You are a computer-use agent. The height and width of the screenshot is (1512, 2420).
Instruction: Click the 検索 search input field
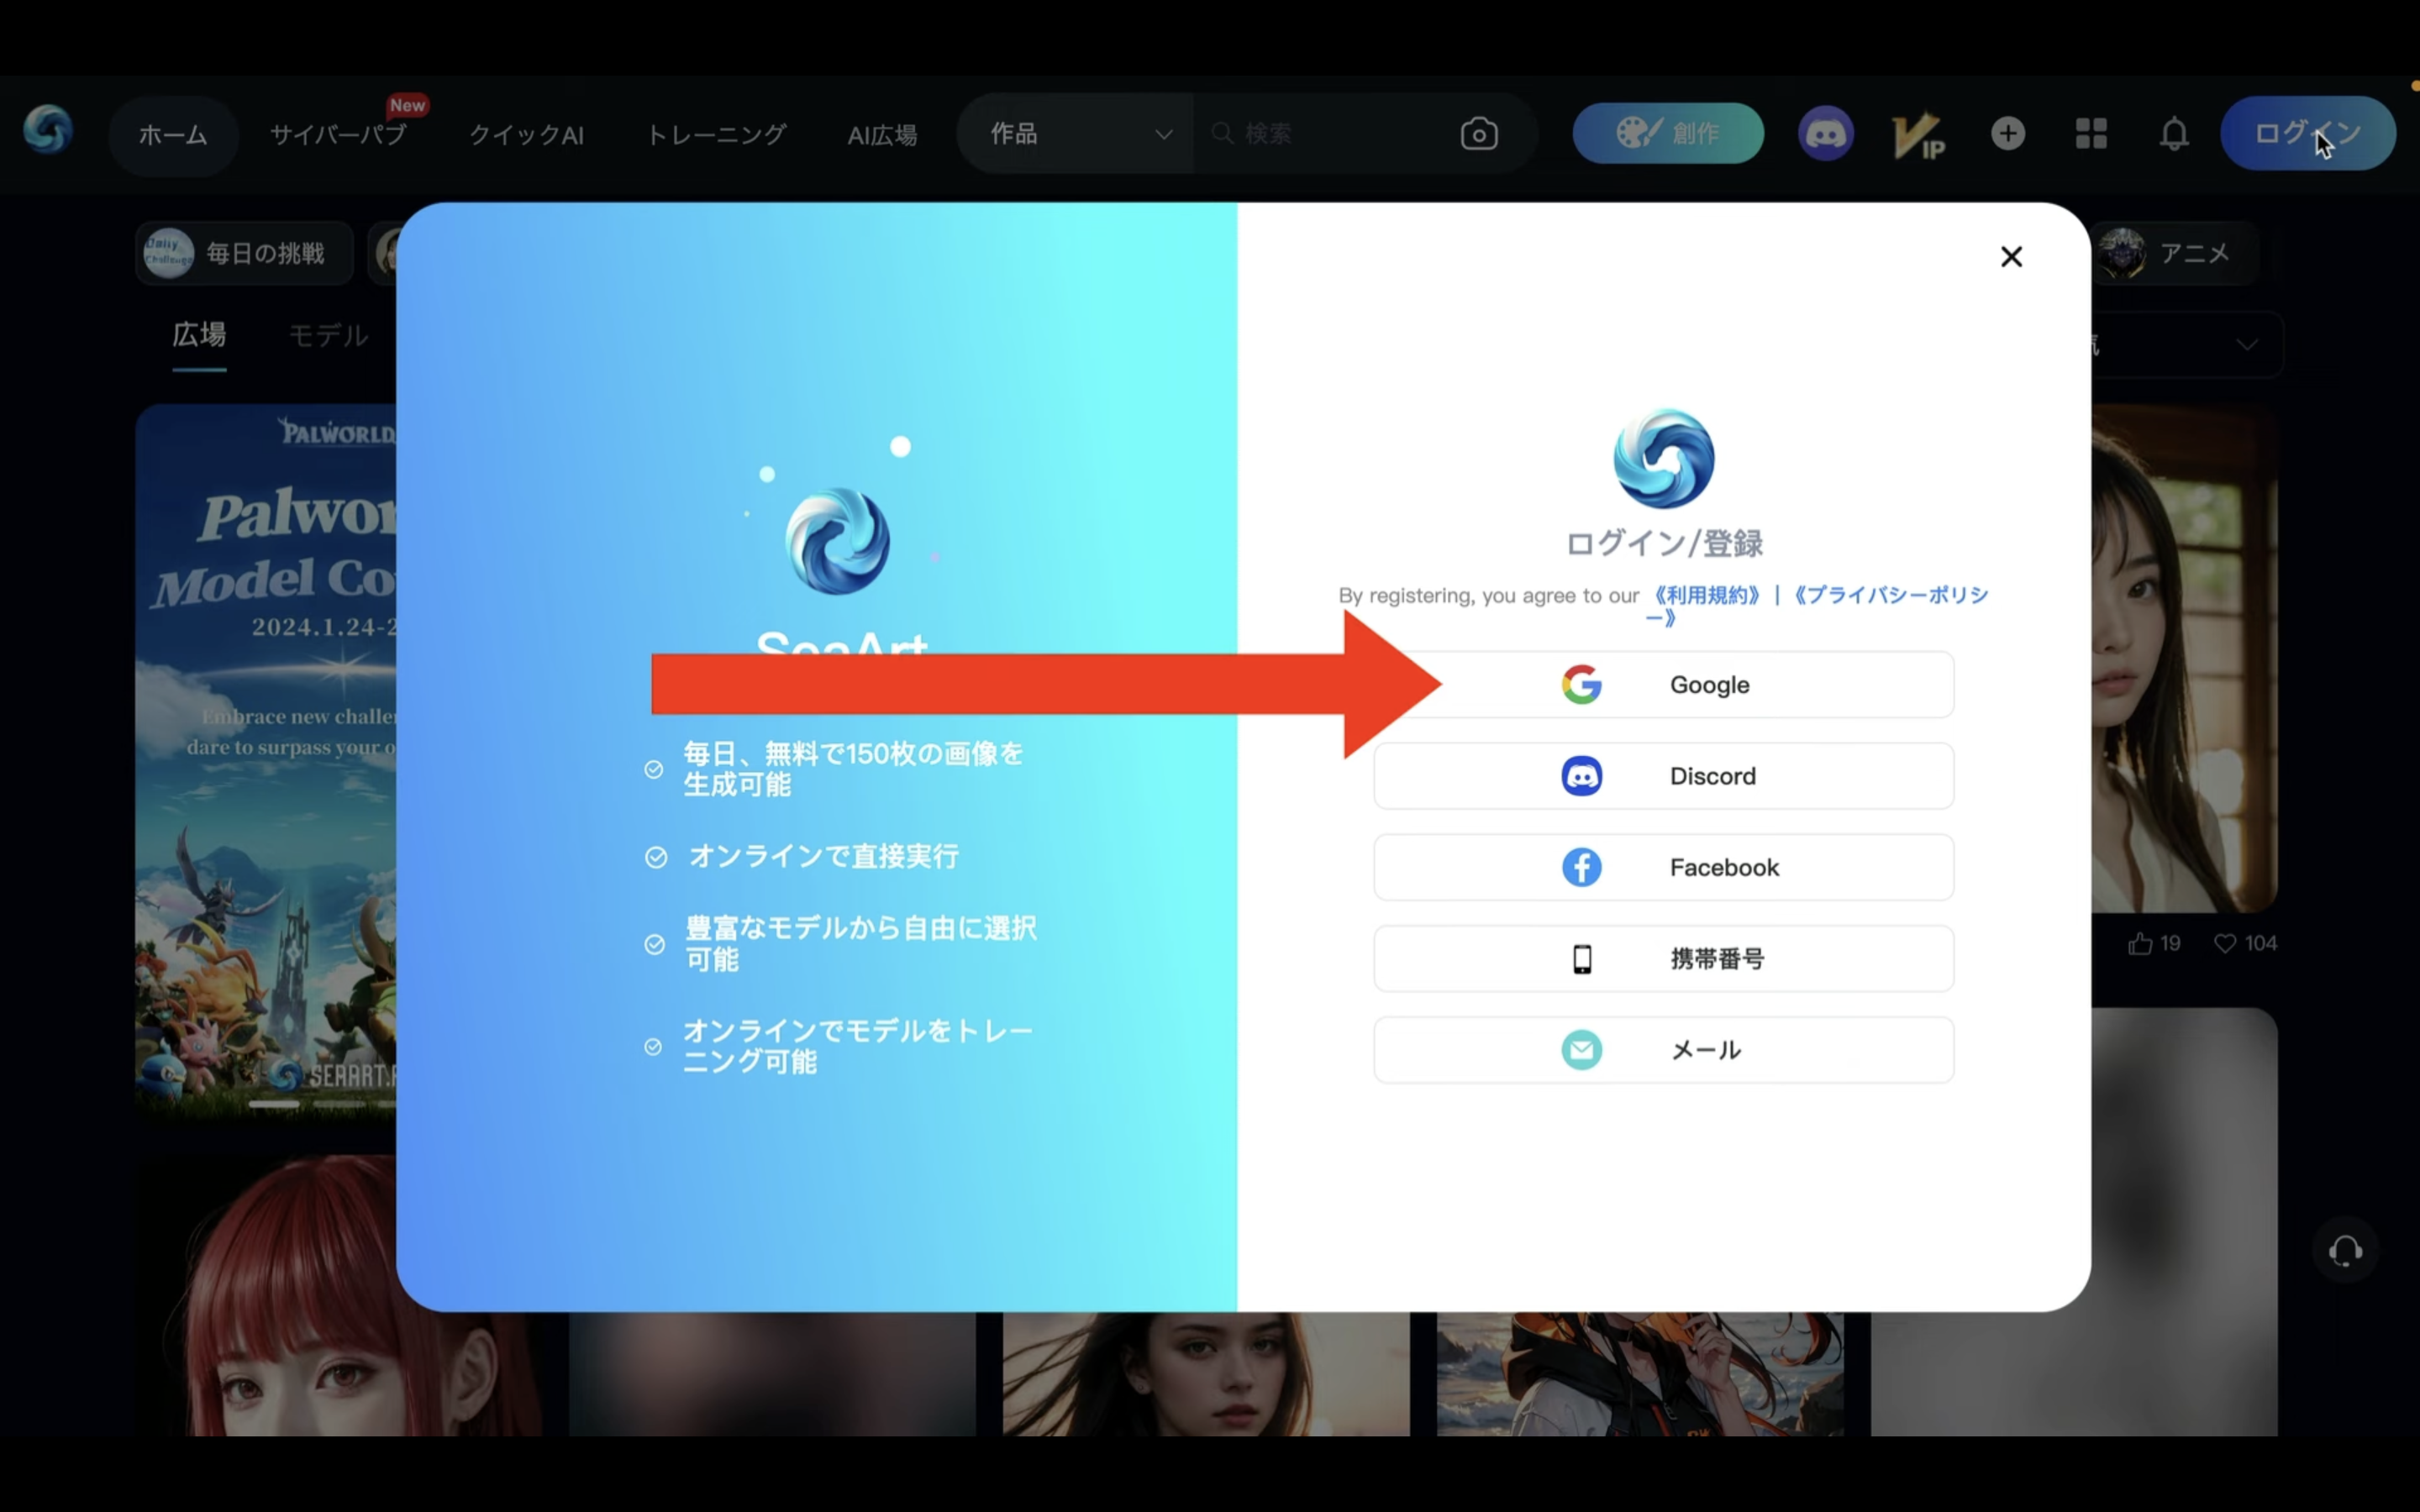(1325, 133)
